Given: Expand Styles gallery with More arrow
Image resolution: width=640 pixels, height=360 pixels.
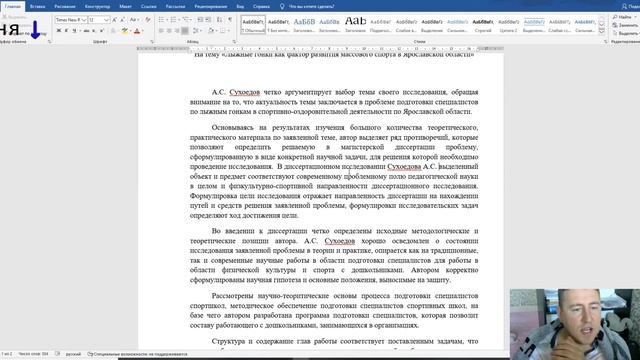Looking at the screenshot, I should point(602,32).
